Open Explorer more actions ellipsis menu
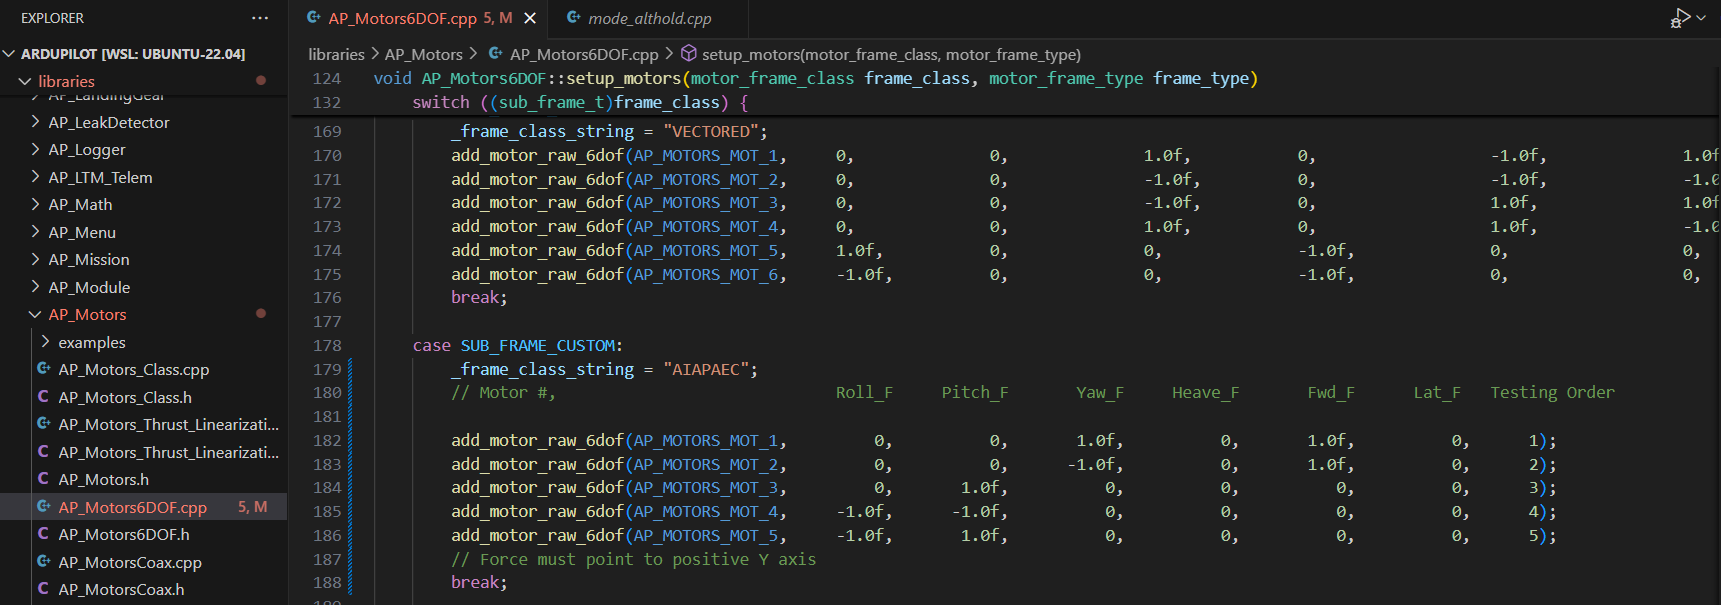This screenshot has height=605, width=1721. [x=260, y=18]
